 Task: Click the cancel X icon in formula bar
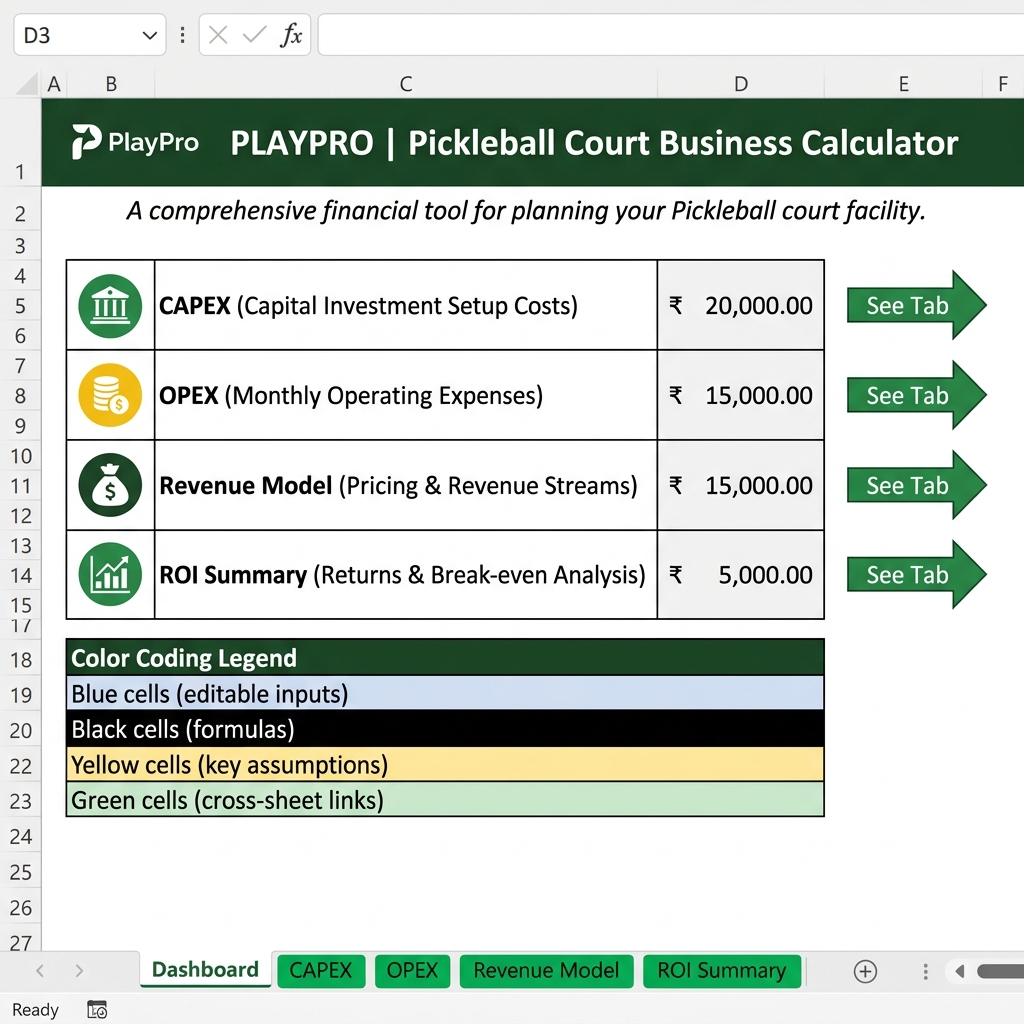click(x=218, y=35)
